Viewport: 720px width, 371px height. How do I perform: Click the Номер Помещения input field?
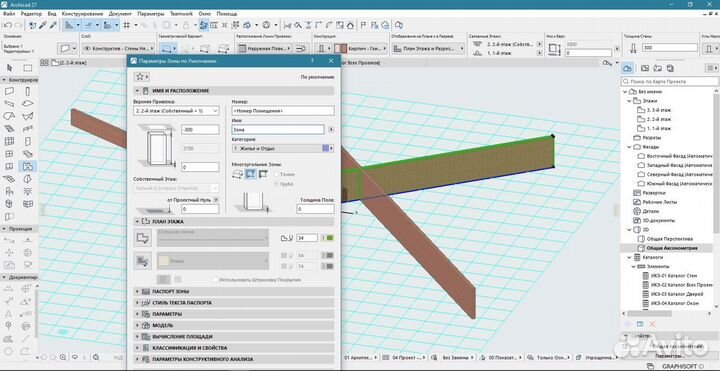pyautogui.click(x=283, y=111)
